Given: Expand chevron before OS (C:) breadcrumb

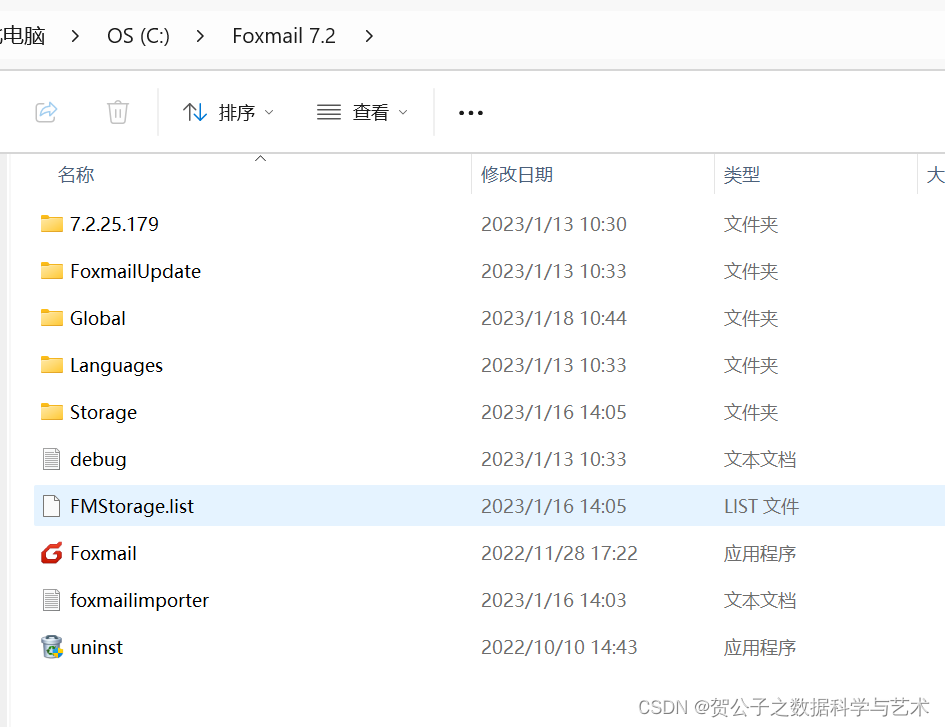Looking at the screenshot, I should pos(75,37).
